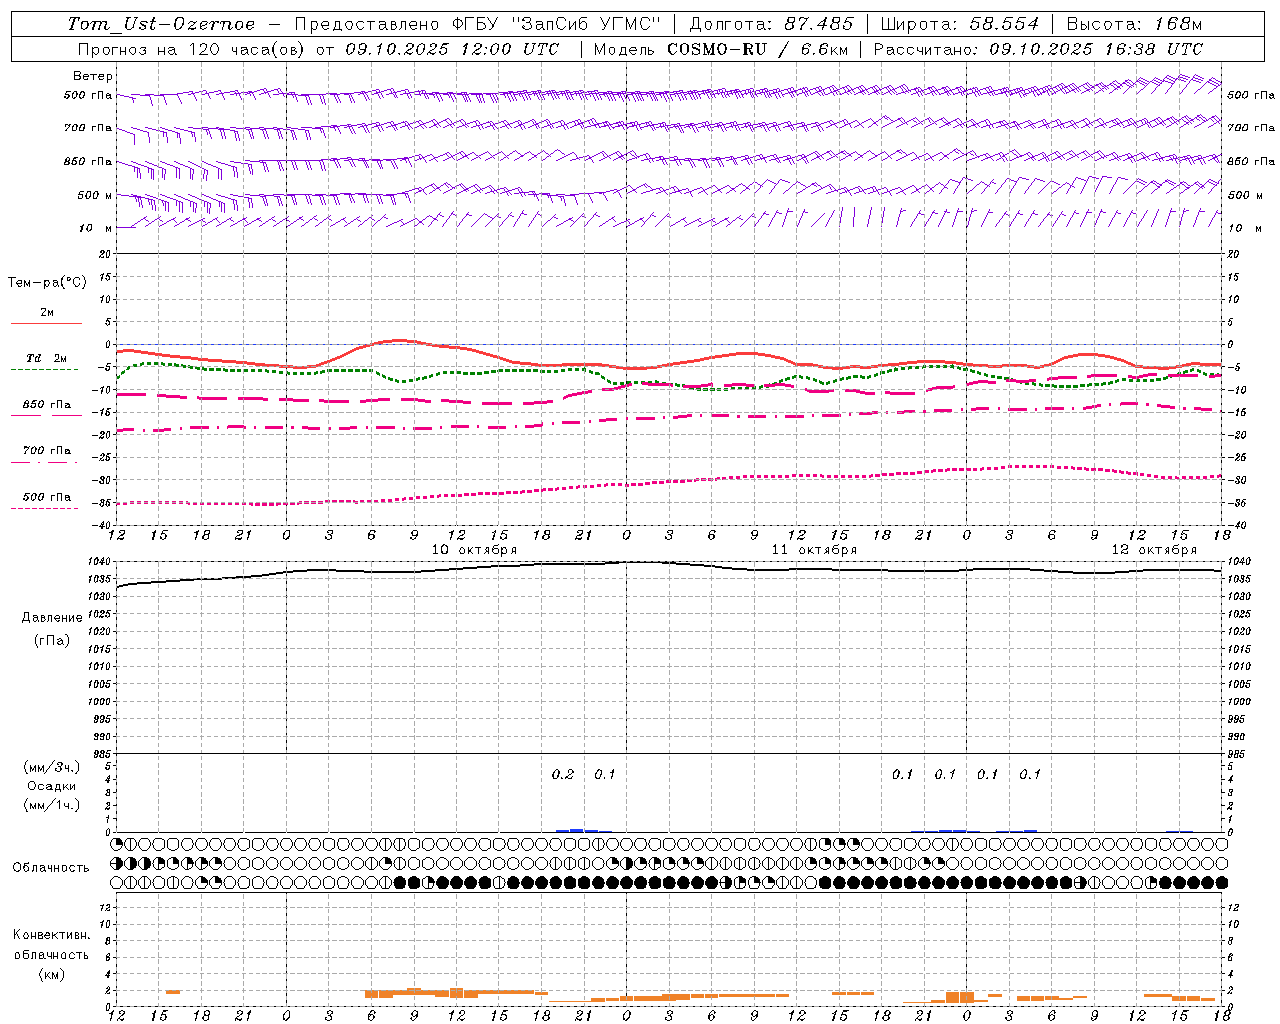Screen dimensions: 1280x1024
Task: Click the Высота: 168м header field
Action: pos(1134,24)
